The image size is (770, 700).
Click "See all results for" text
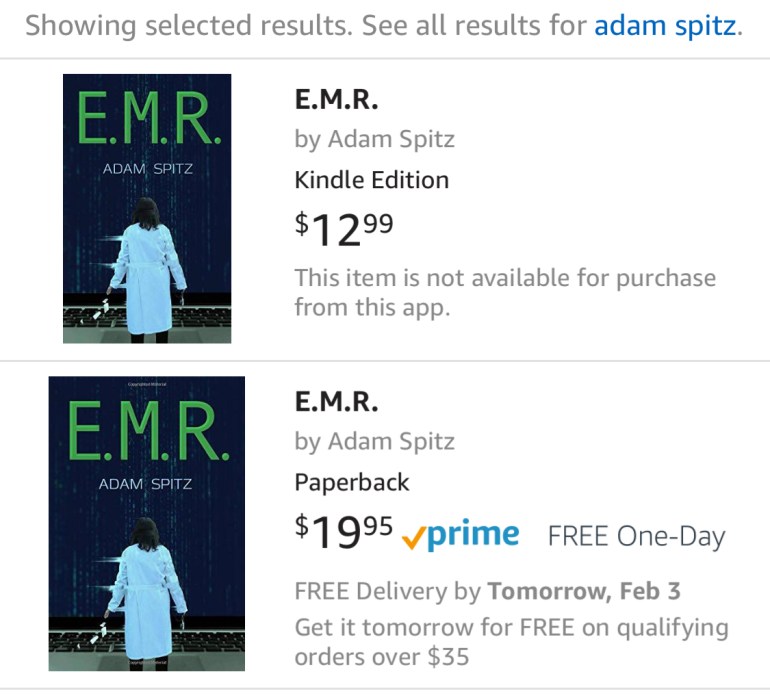point(474,26)
